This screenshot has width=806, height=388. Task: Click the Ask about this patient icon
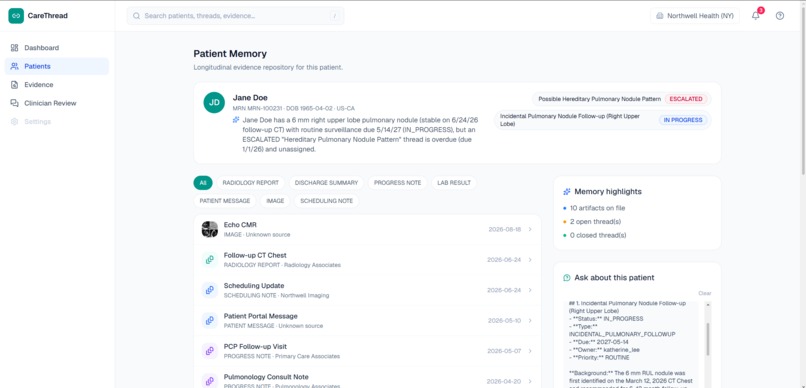click(x=566, y=278)
